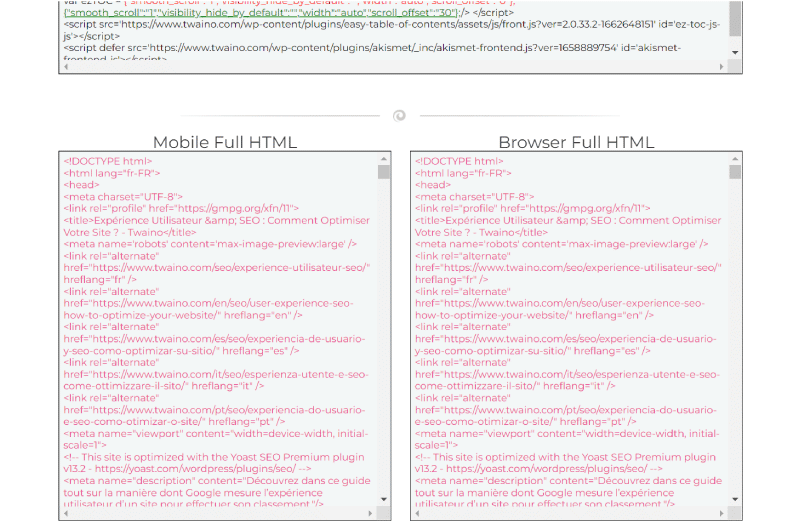Click the hreflang="es" alternate line in Browser pane
Viewport: 800px width, 530px height.
(566, 339)
